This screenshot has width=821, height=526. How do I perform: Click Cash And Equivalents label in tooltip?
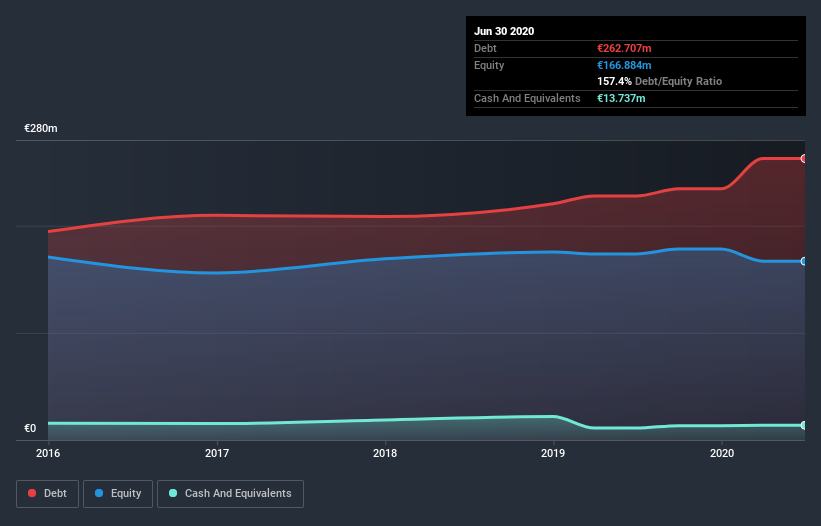point(527,98)
